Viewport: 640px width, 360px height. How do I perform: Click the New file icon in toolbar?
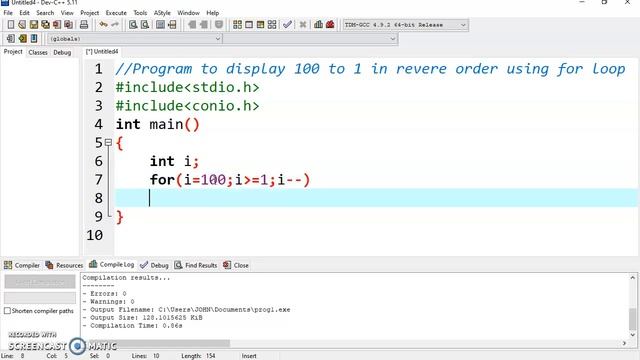point(11,25)
